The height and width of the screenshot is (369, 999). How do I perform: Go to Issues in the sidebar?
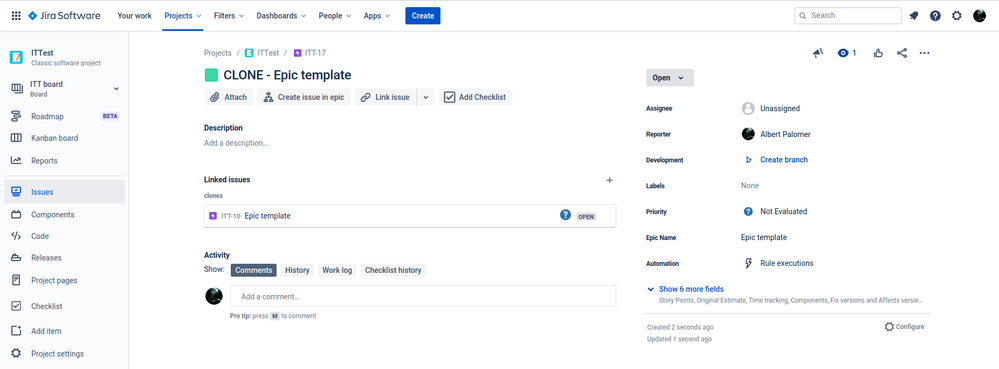(x=65, y=192)
